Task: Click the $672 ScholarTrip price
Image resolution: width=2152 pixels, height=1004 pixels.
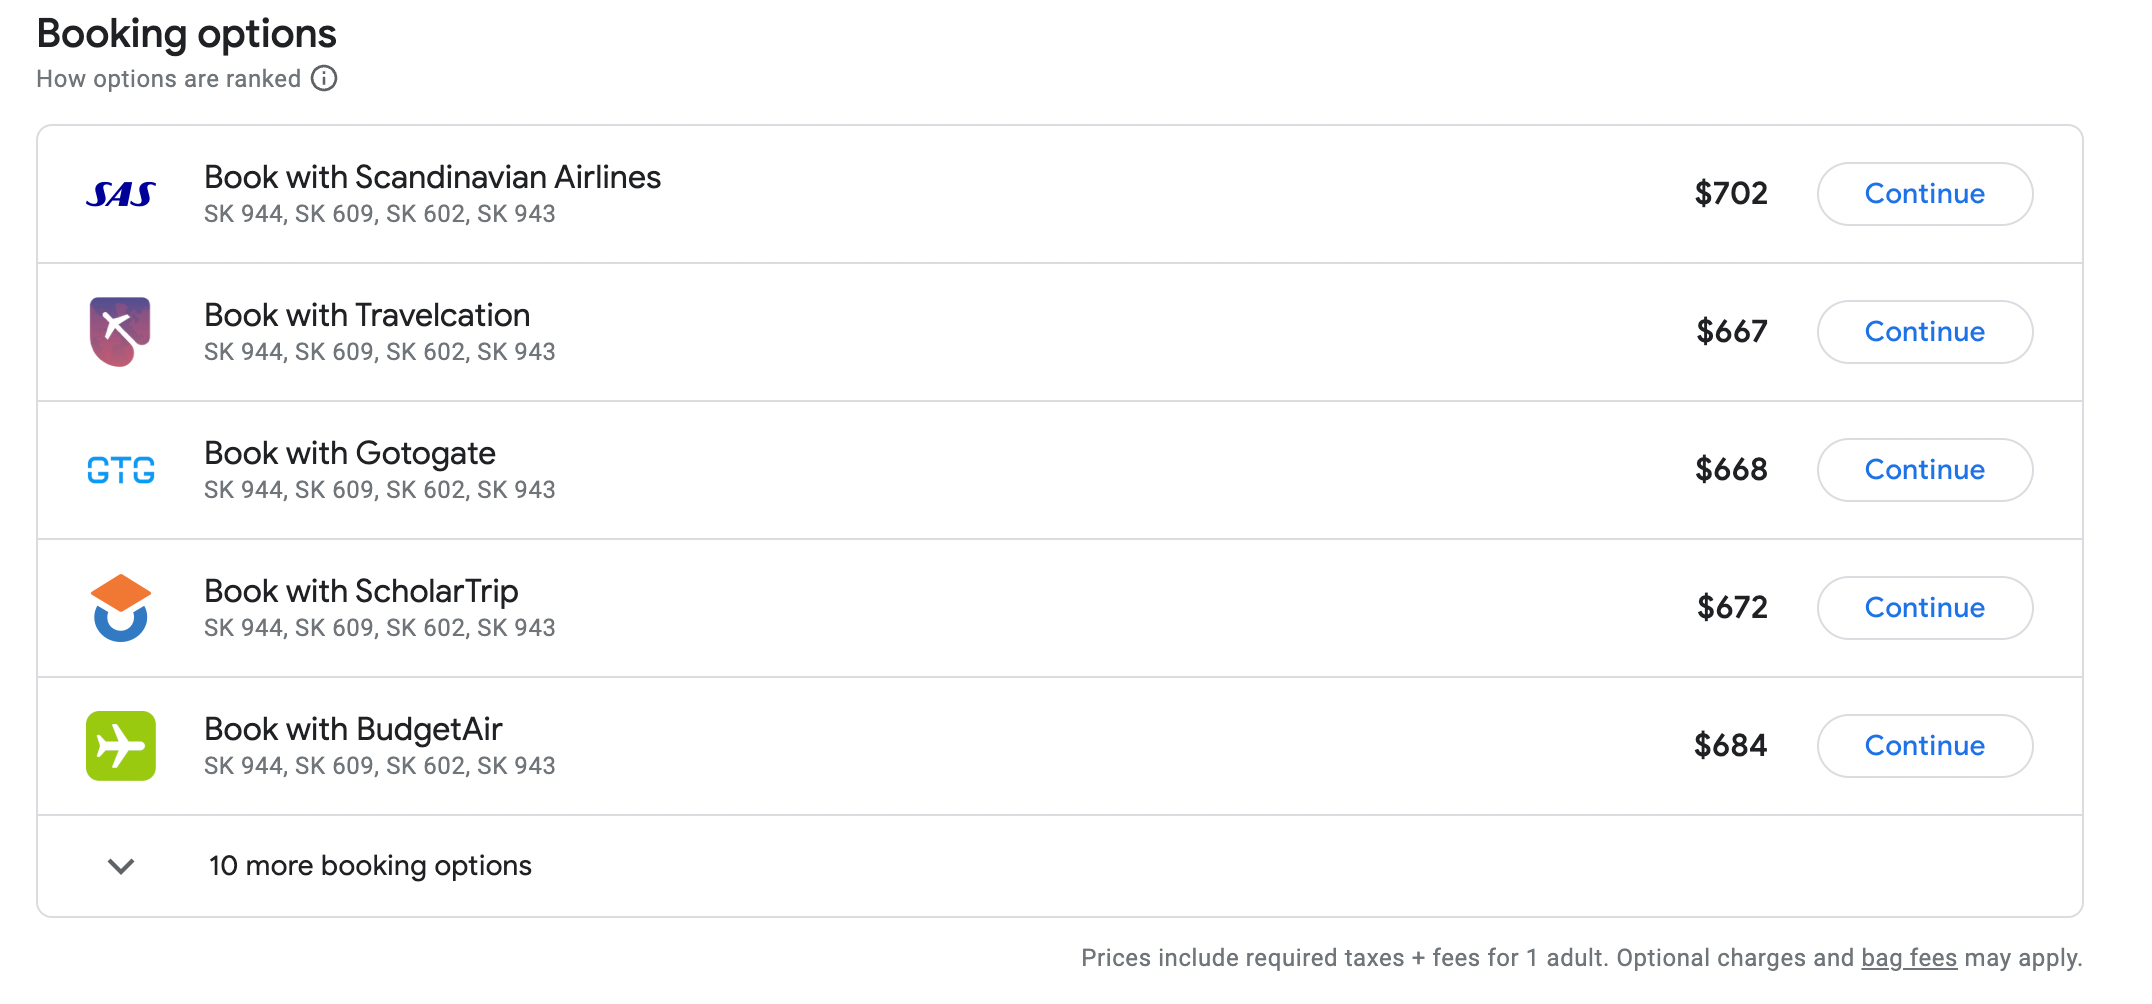Action: [1732, 608]
